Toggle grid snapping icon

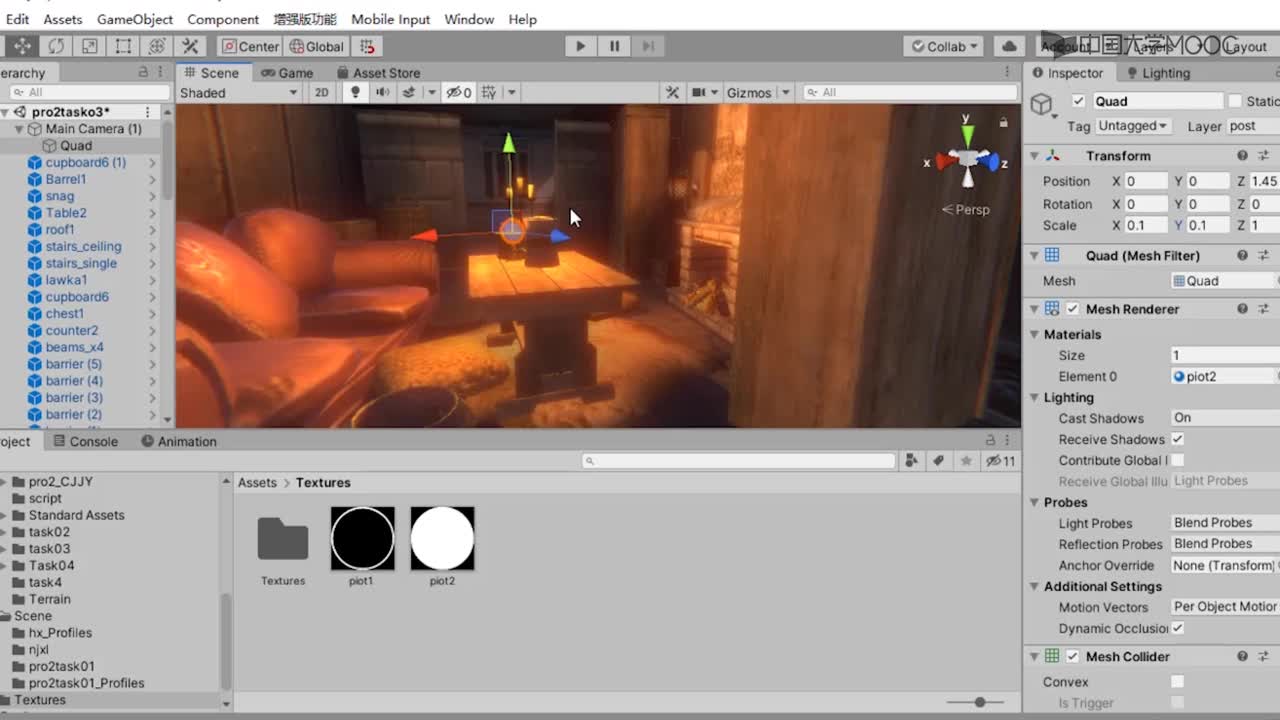(x=368, y=46)
